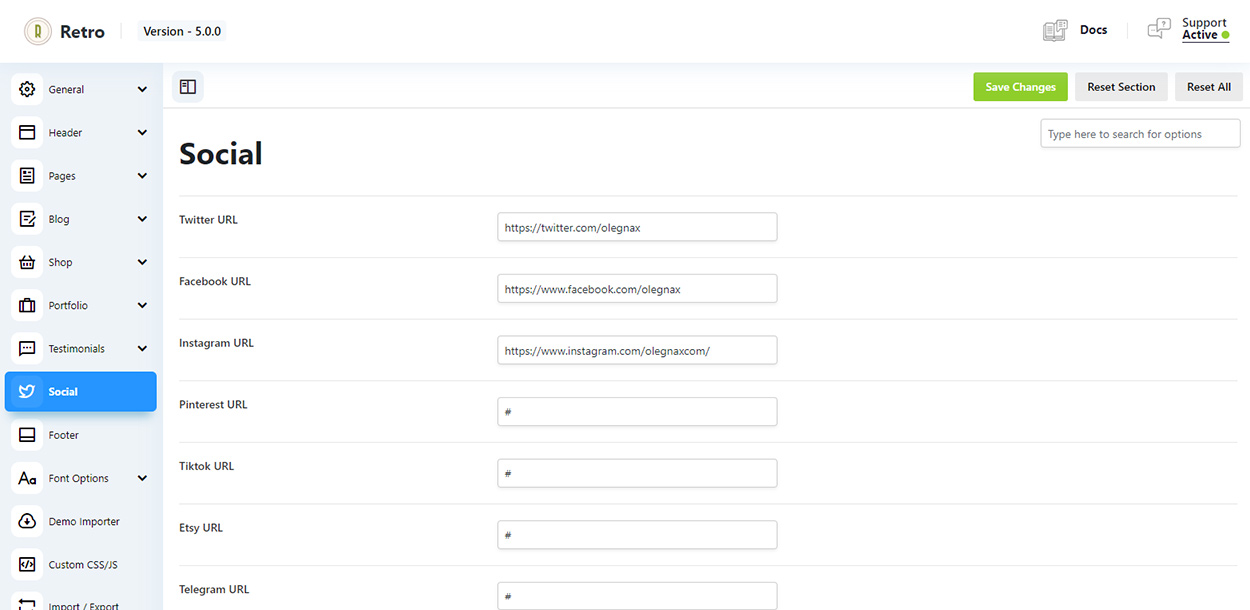Open the Header menu item
Screen dimensions: 1250x610
[81, 132]
